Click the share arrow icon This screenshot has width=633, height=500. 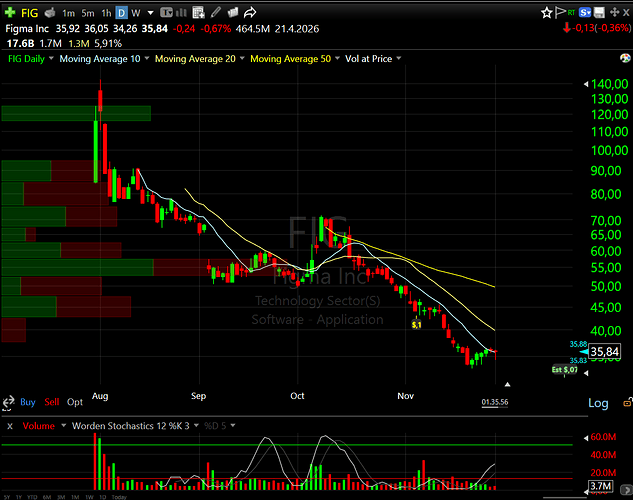[x=250, y=13]
